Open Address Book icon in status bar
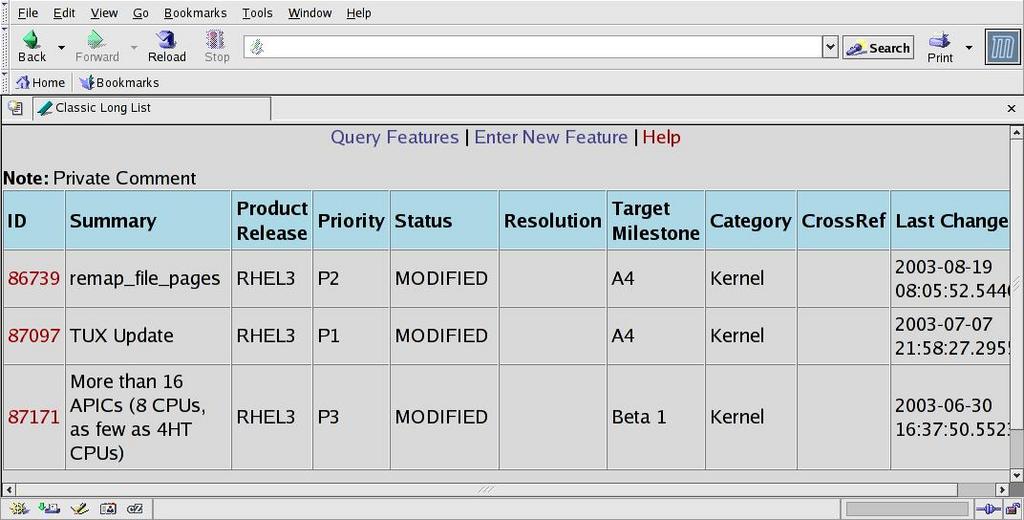Image resolution: width=1024 pixels, height=520 pixels. tap(106, 509)
